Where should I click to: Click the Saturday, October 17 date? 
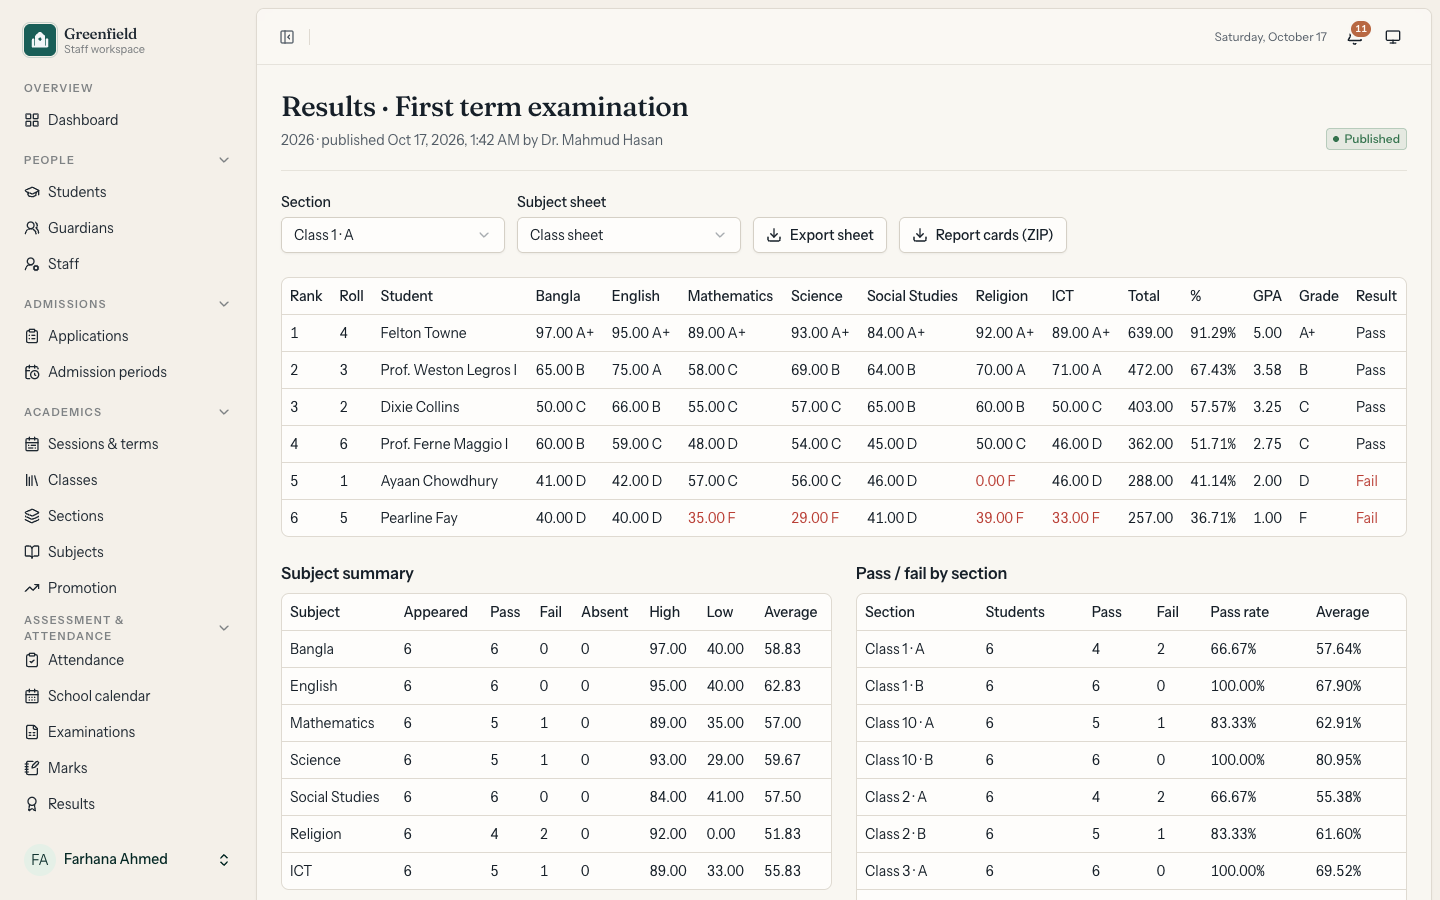1270,37
